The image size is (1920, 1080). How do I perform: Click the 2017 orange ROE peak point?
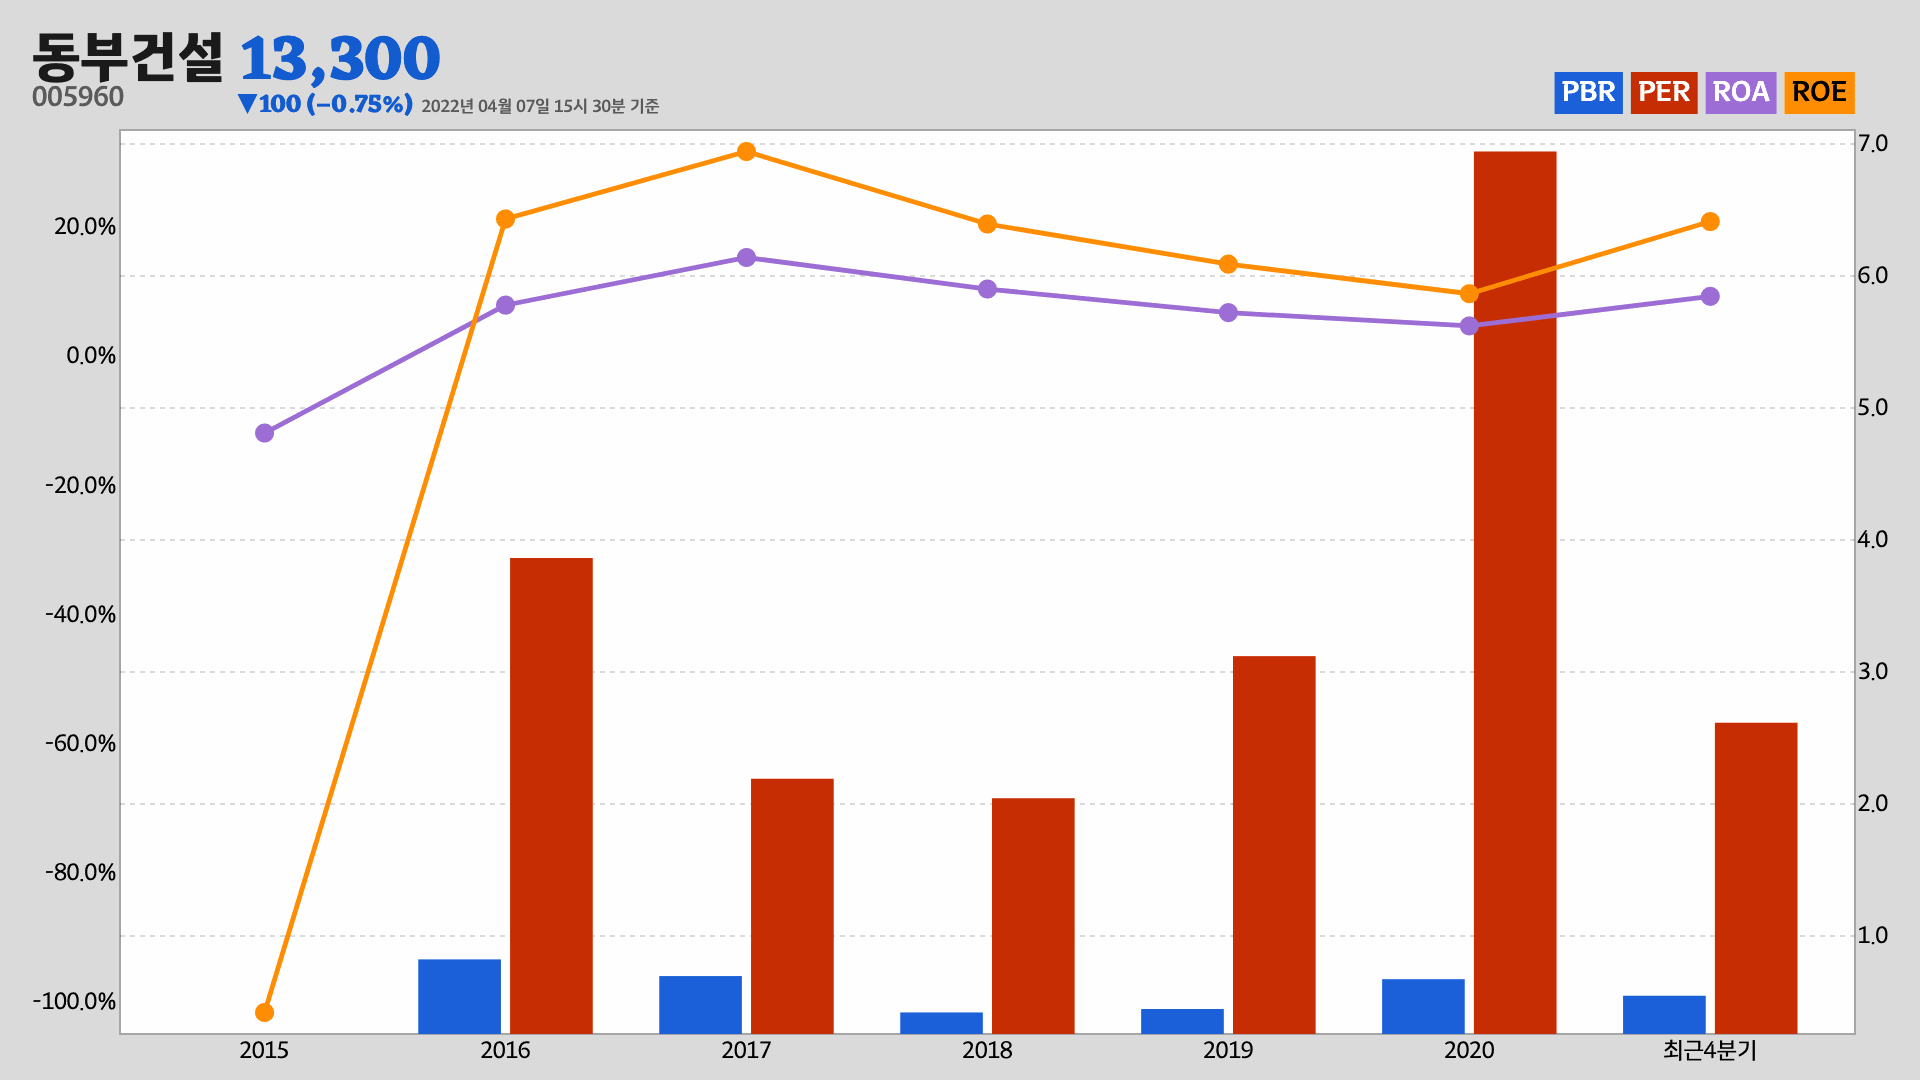click(746, 152)
